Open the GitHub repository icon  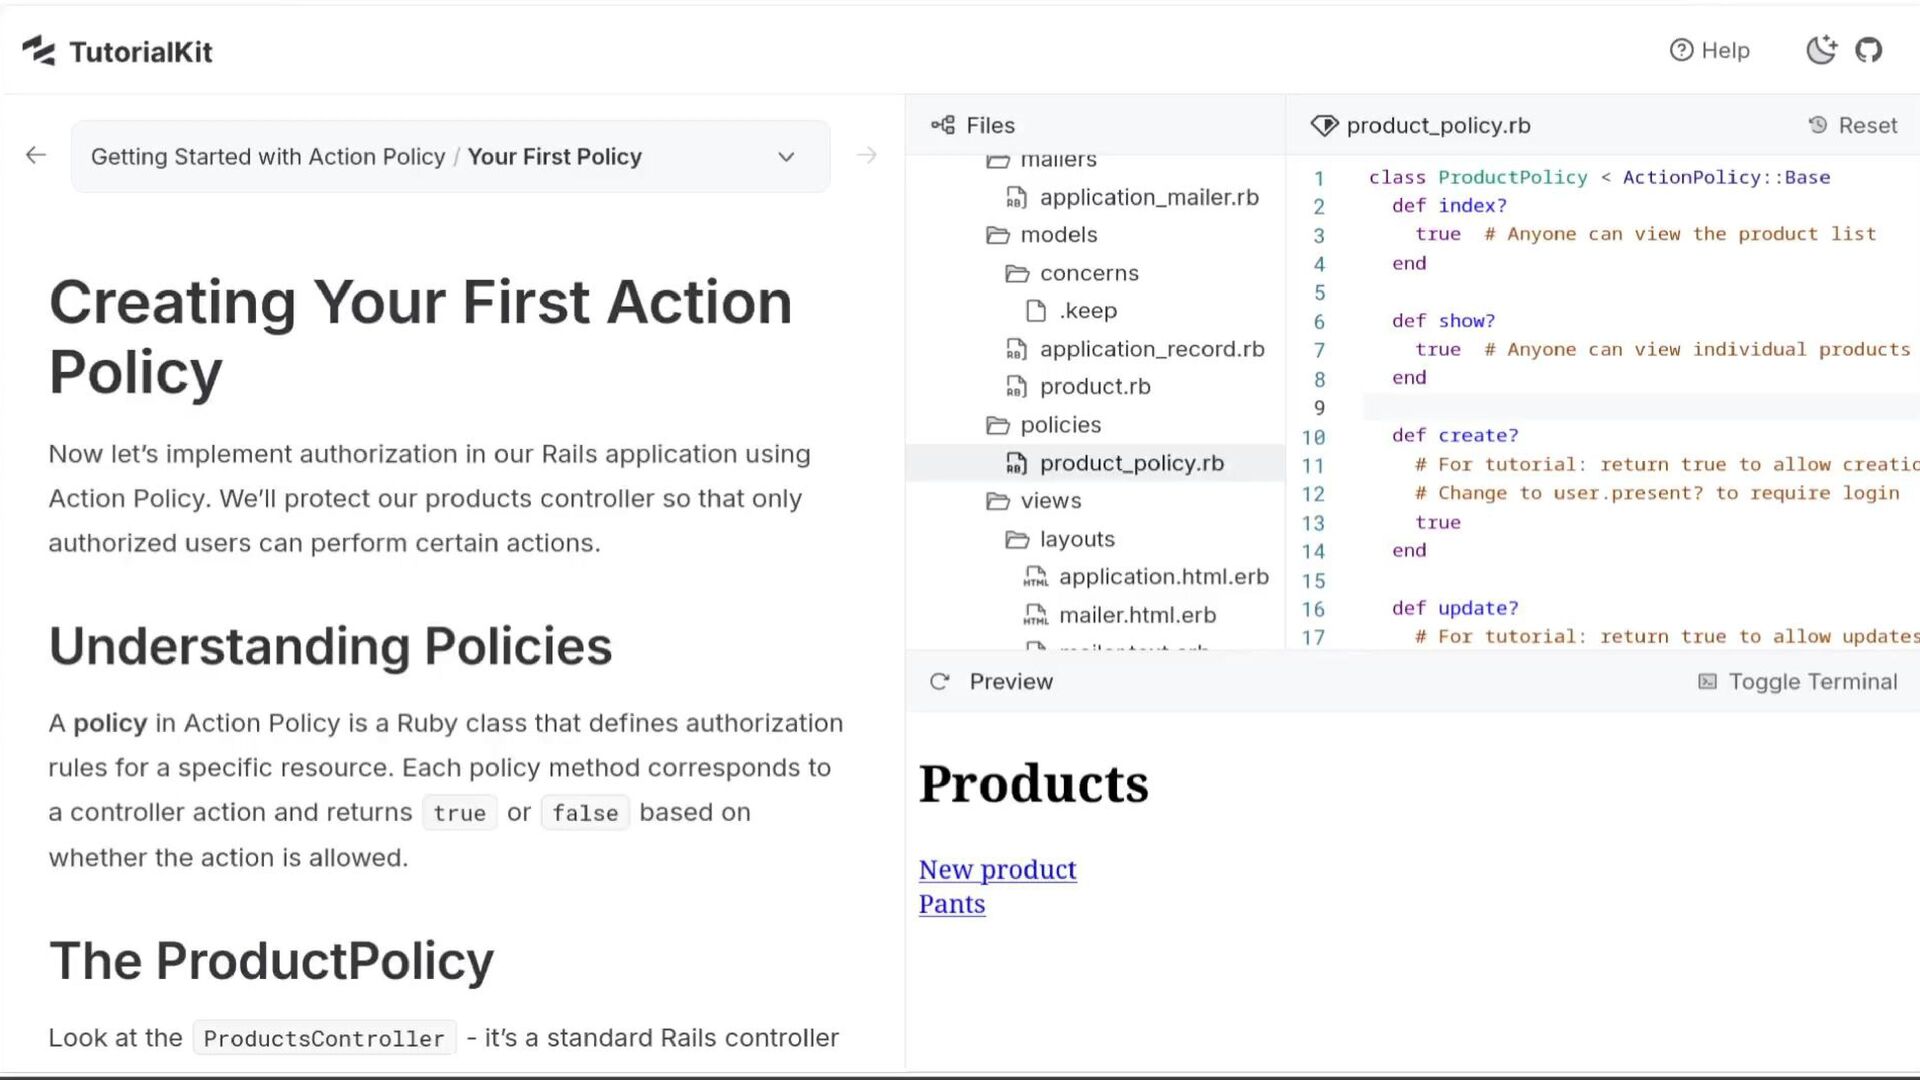click(1868, 50)
